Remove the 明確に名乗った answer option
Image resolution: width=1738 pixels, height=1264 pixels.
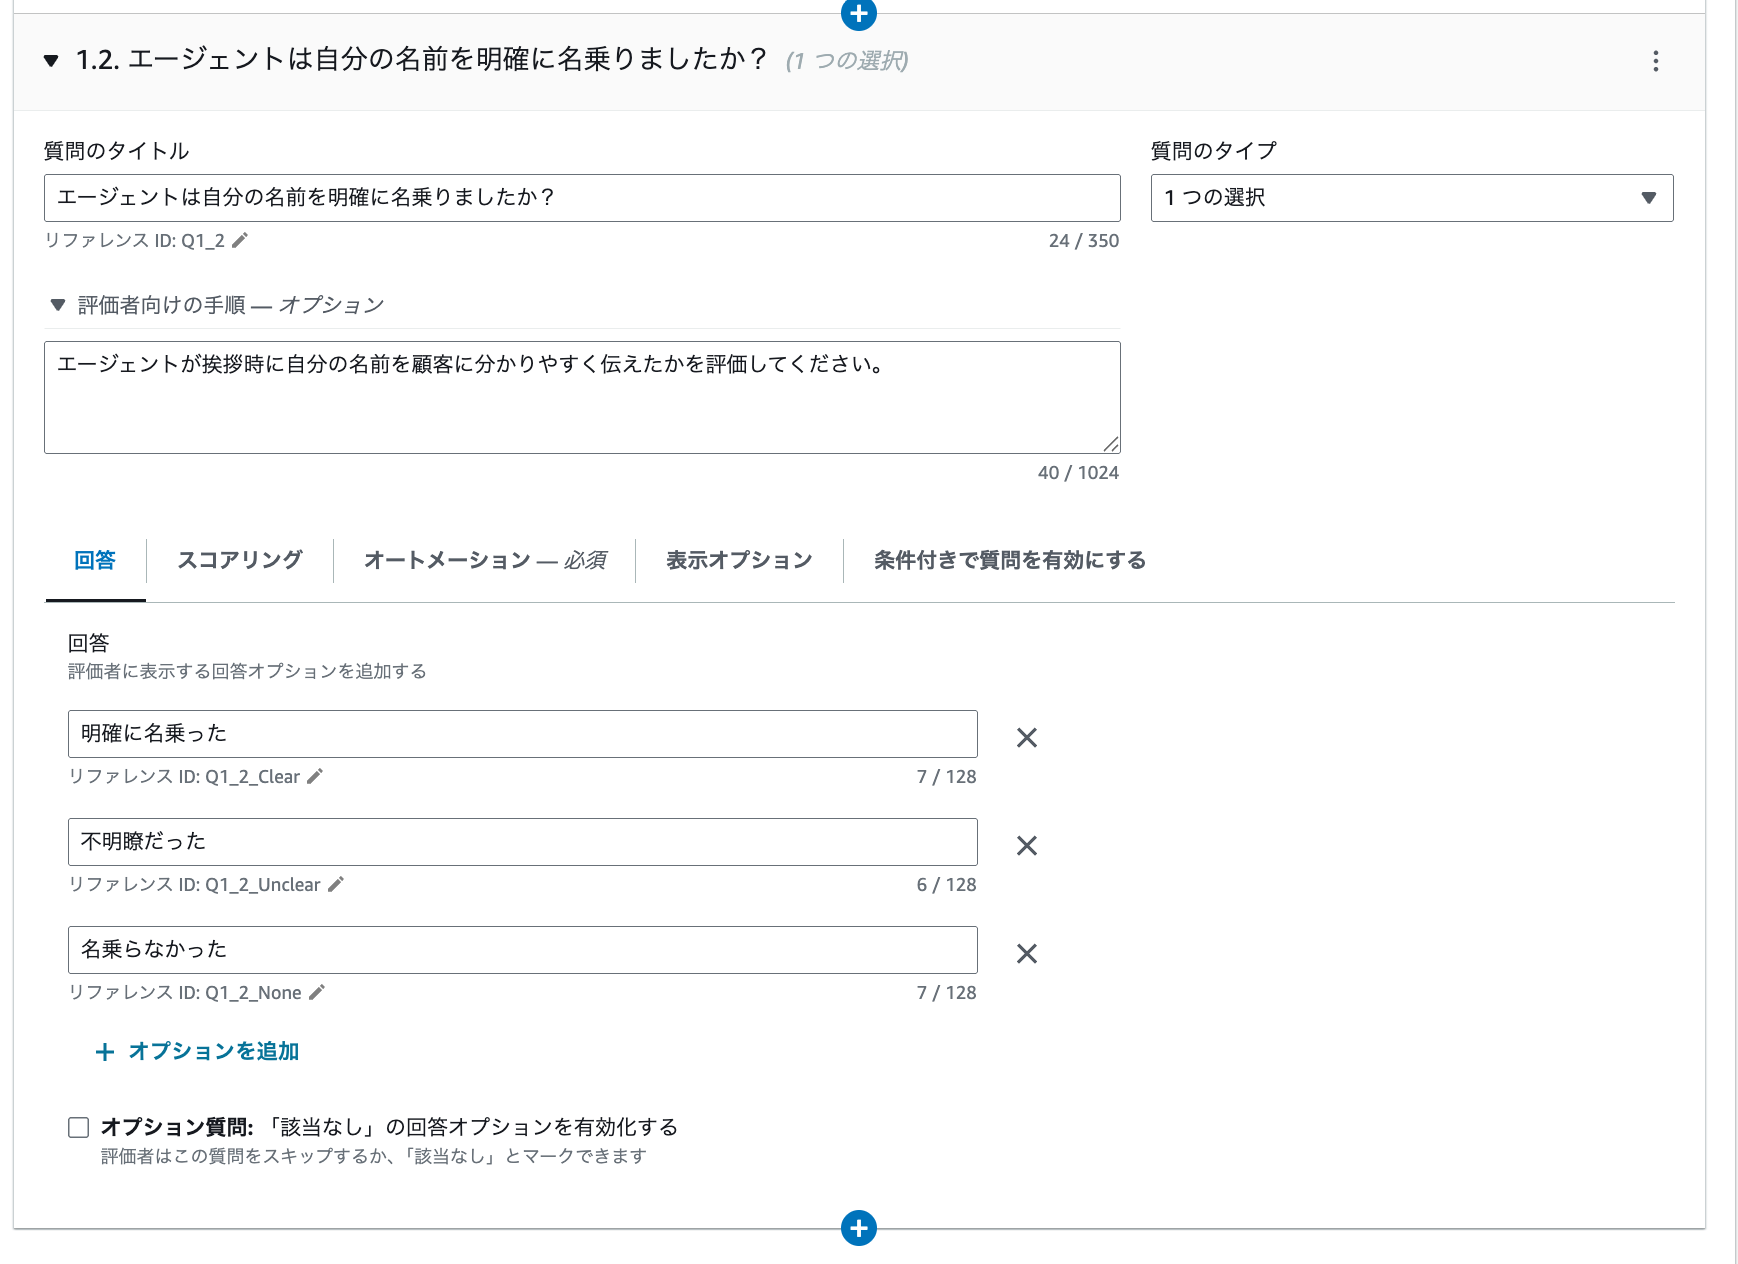click(x=1027, y=738)
